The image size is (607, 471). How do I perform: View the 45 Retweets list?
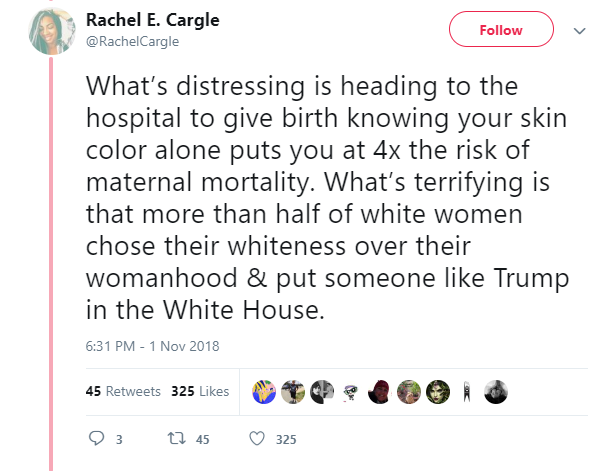(123, 391)
